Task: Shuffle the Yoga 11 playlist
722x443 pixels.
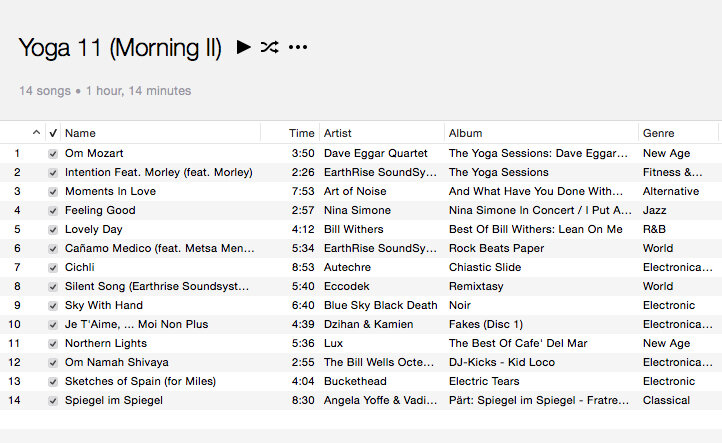Action: [x=270, y=47]
